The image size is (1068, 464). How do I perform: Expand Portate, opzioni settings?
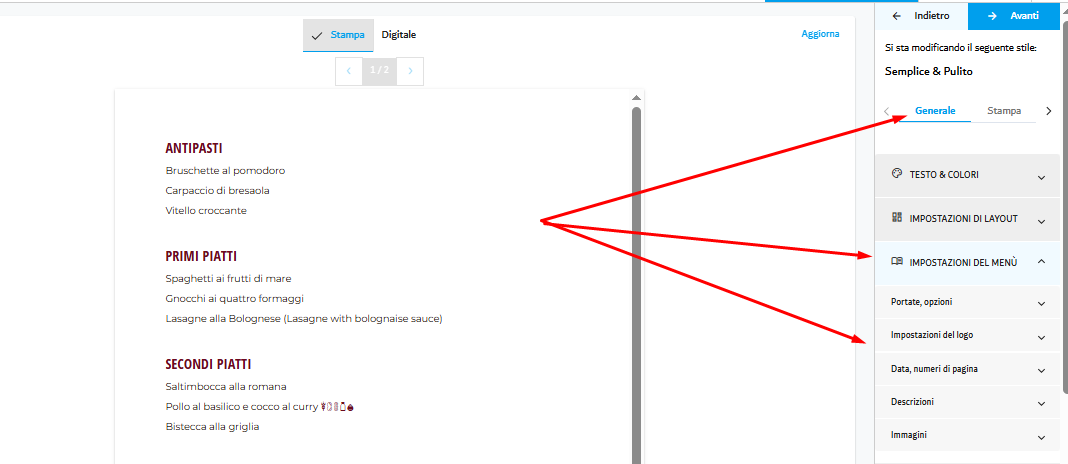coord(967,303)
